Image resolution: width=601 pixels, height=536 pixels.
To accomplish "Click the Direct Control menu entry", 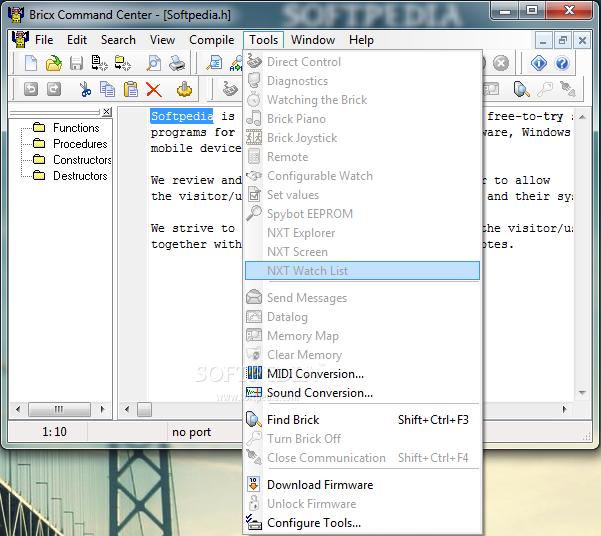I will click(362, 62).
